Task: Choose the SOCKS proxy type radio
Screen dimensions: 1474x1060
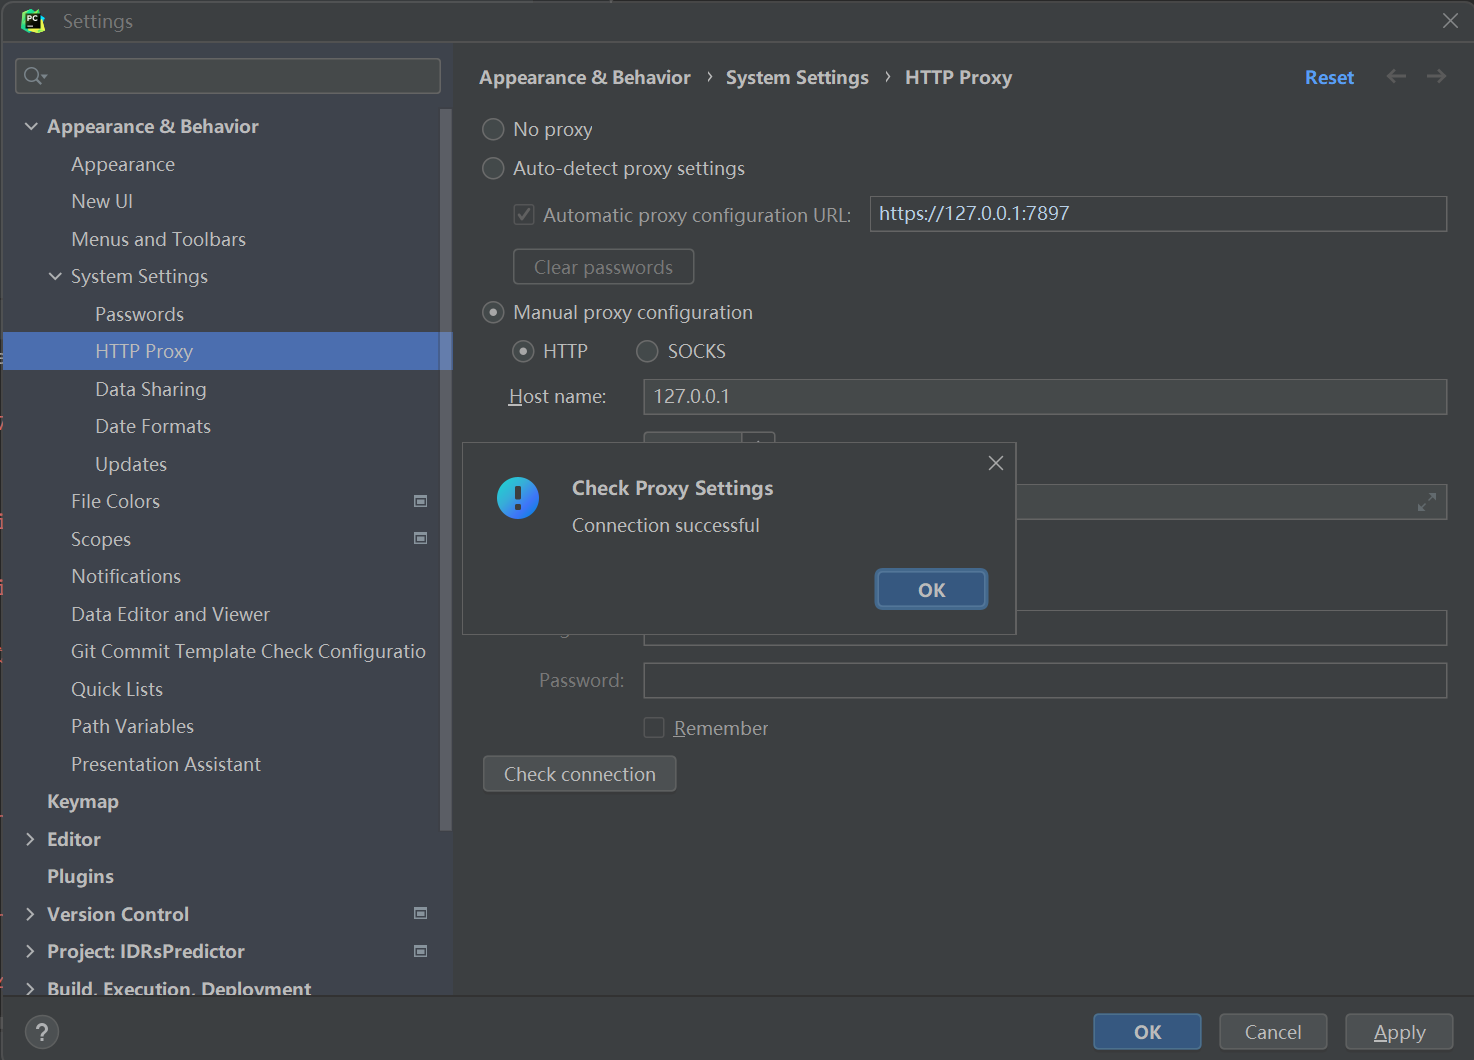Action: tap(647, 351)
